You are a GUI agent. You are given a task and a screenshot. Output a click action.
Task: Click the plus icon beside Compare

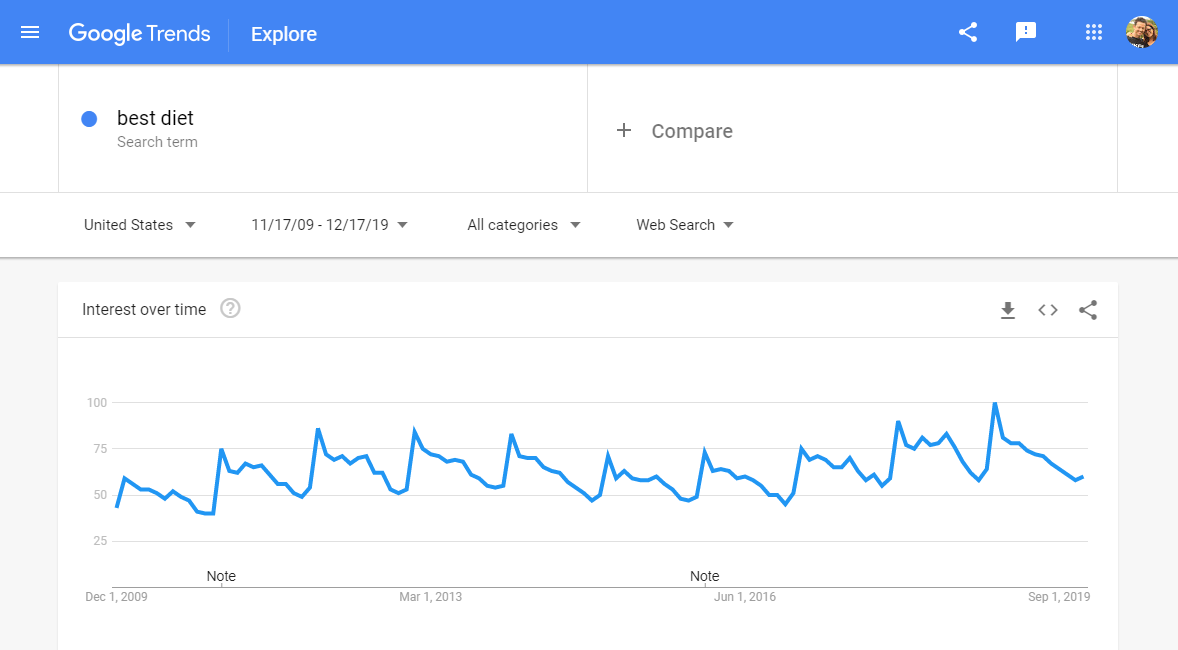pyautogui.click(x=624, y=131)
